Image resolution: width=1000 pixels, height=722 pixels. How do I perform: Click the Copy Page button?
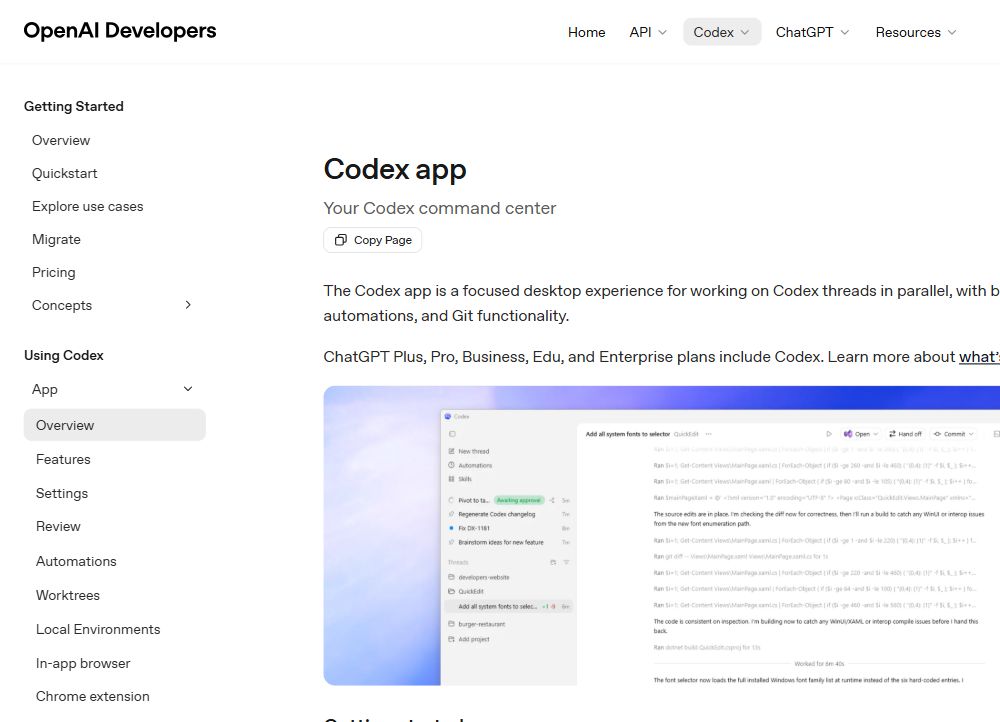coord(372,240)
